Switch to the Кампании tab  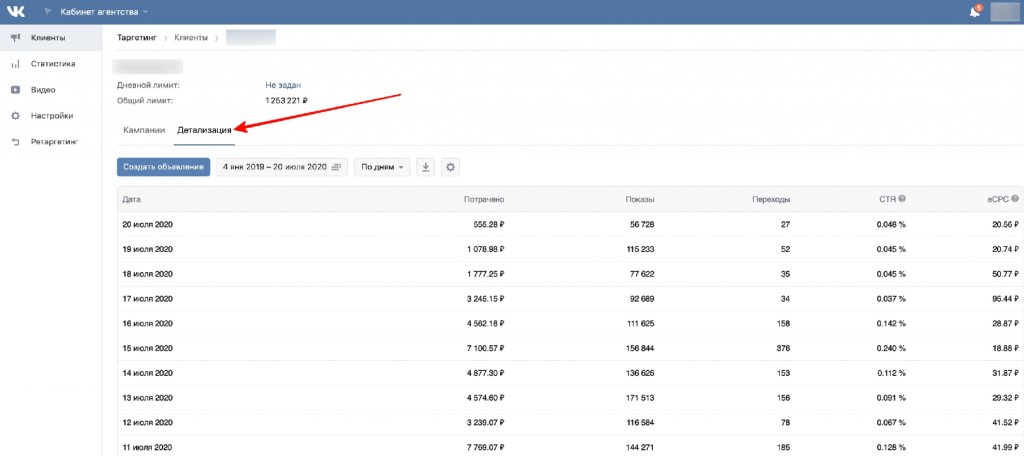pos(144,130)
